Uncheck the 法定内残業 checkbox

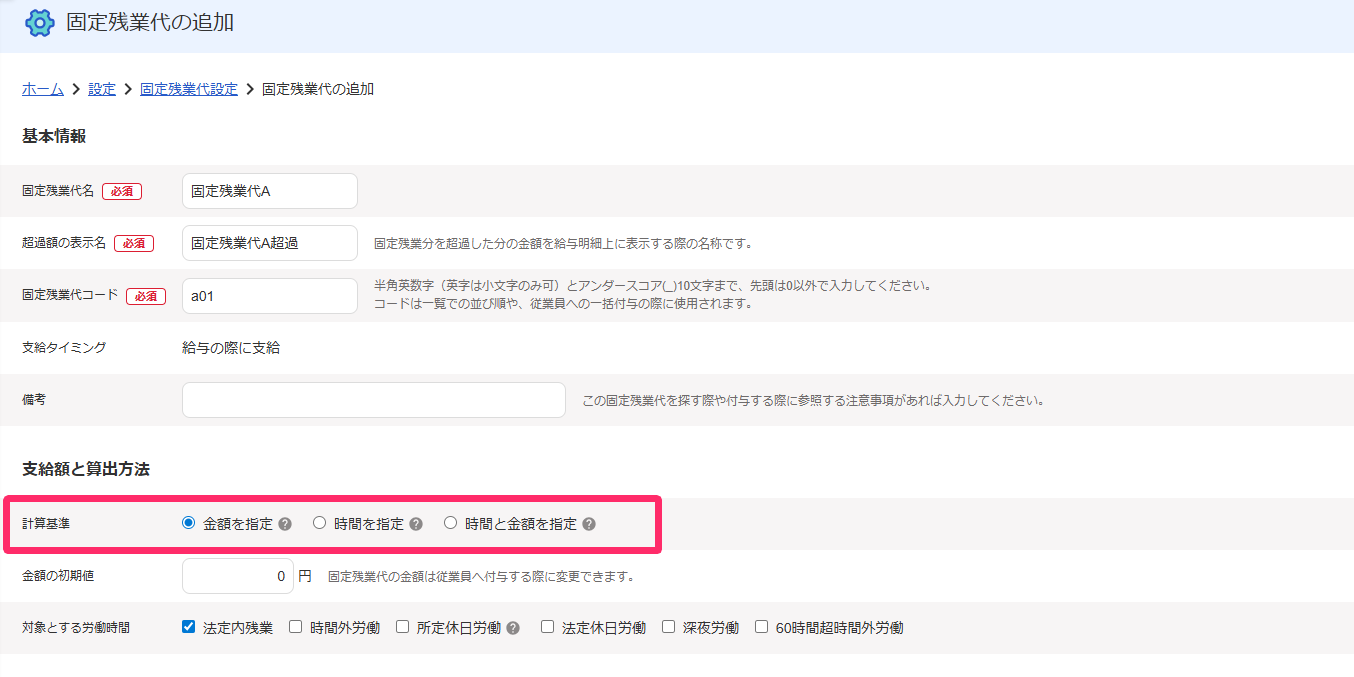point(189,627)
